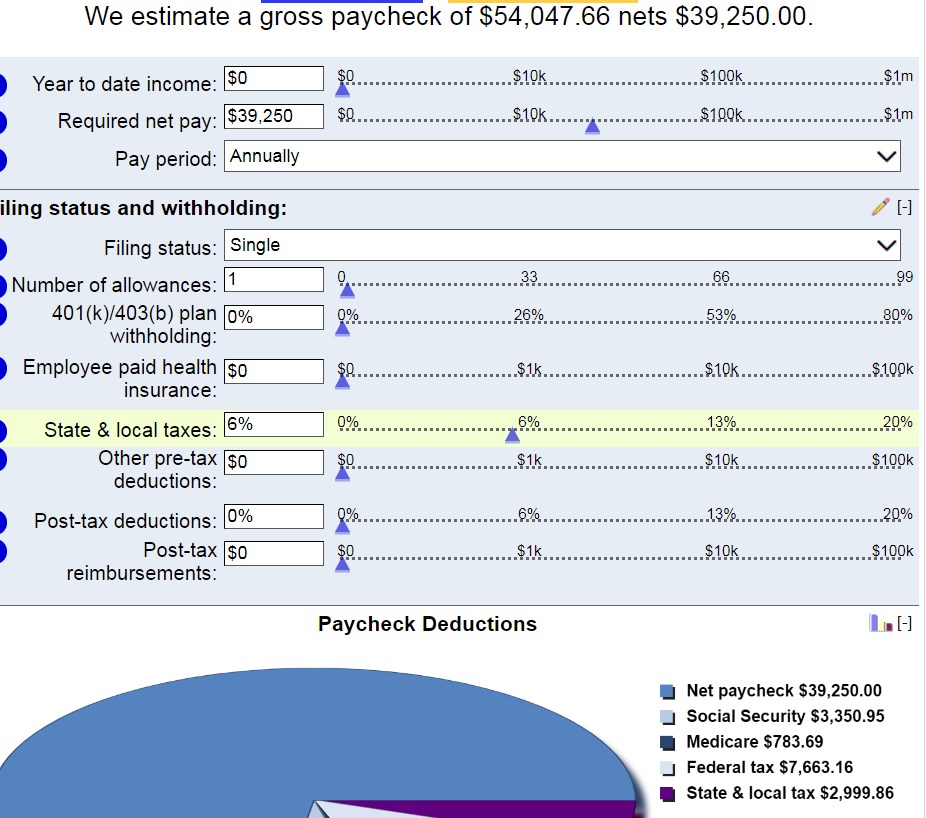Click the Required net pay input field

point(274,116)
